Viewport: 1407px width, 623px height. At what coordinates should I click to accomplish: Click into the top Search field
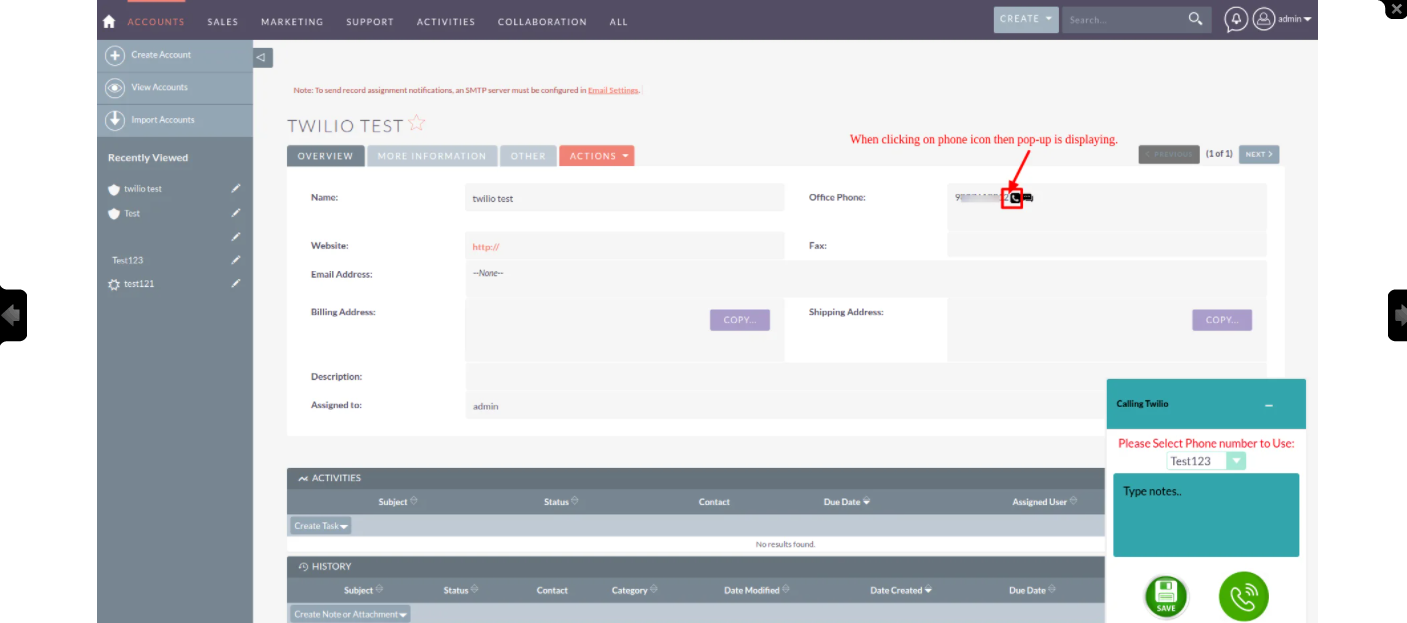pos(1125,19)
